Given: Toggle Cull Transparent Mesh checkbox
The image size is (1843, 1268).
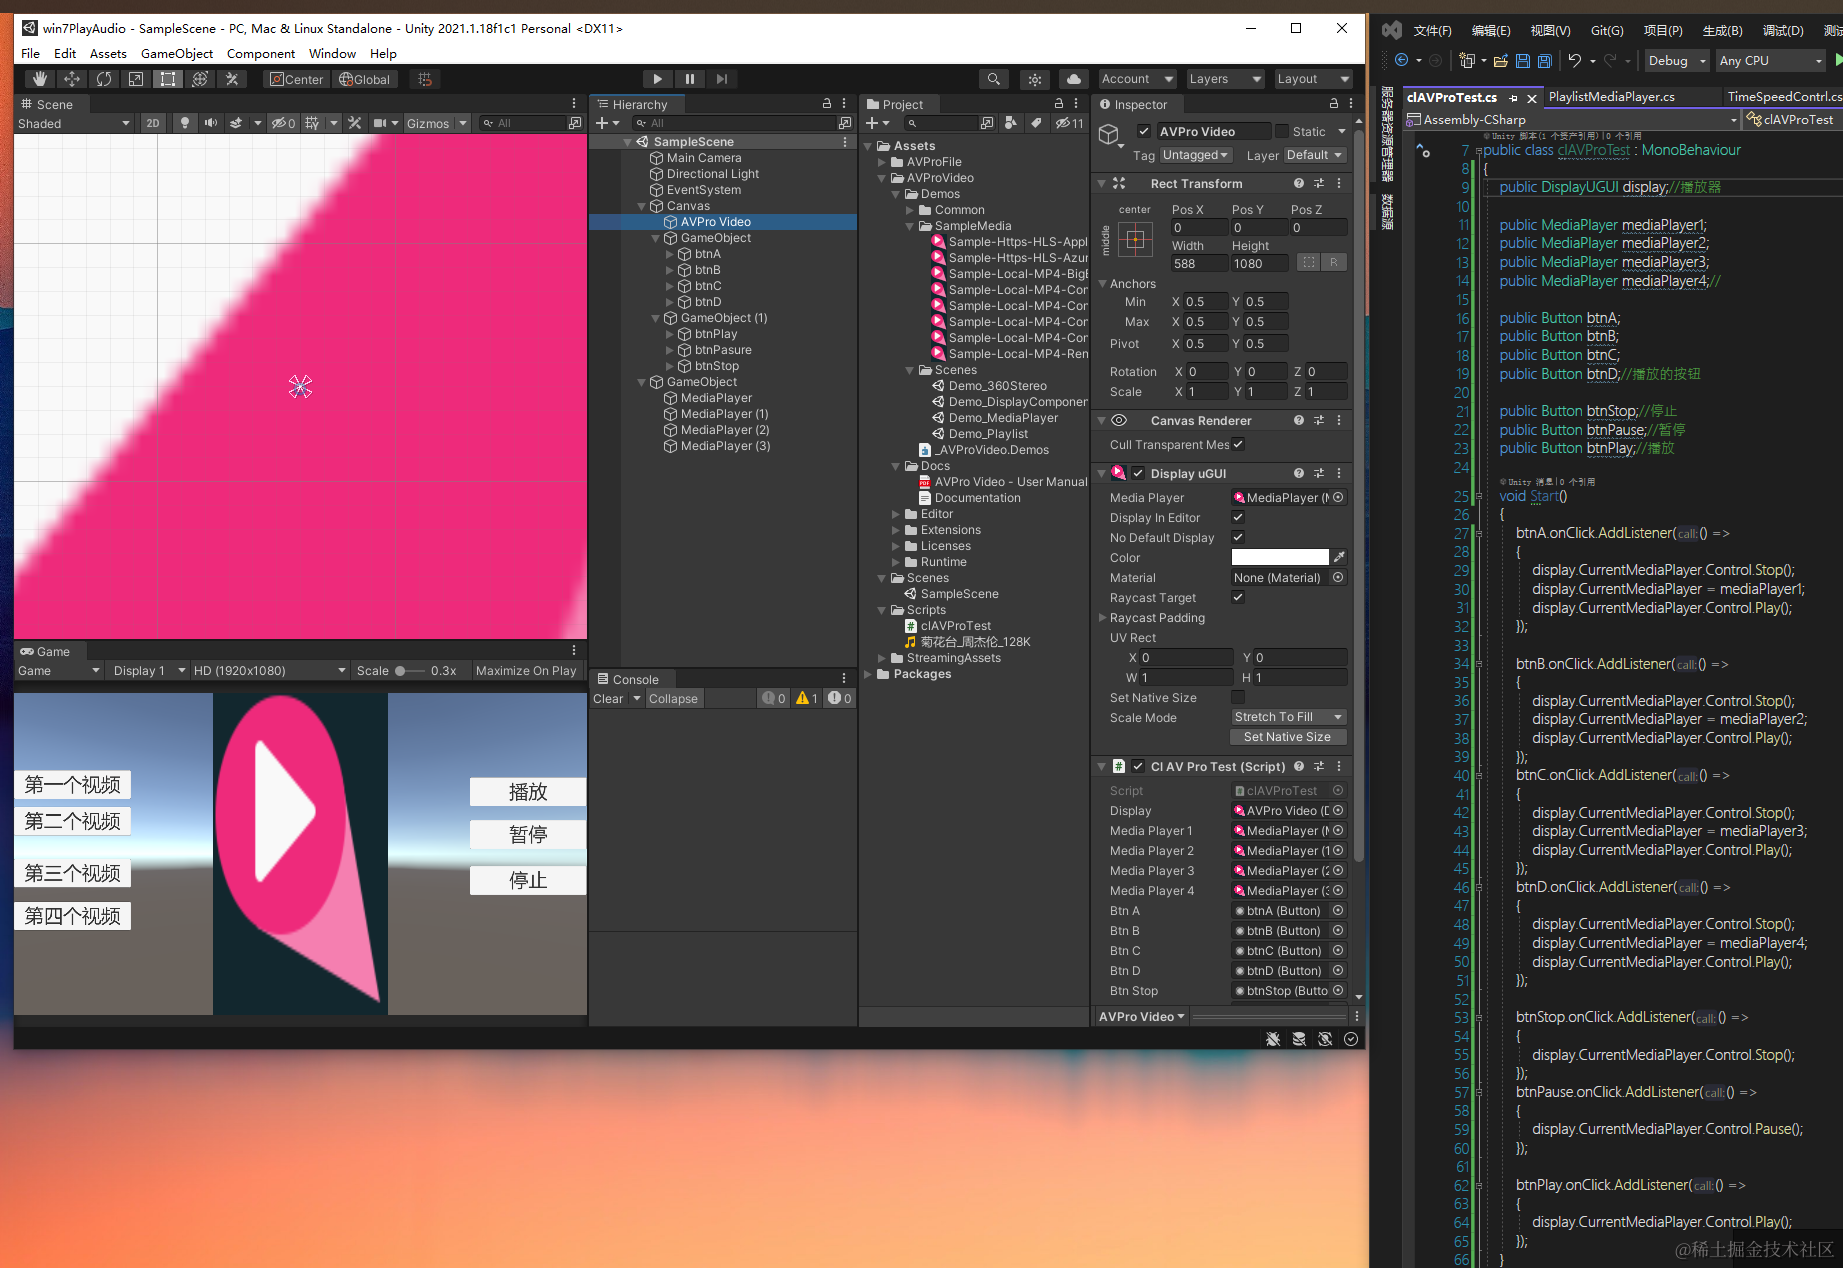Looking at the screenshot, I should tap(1238, 444).
